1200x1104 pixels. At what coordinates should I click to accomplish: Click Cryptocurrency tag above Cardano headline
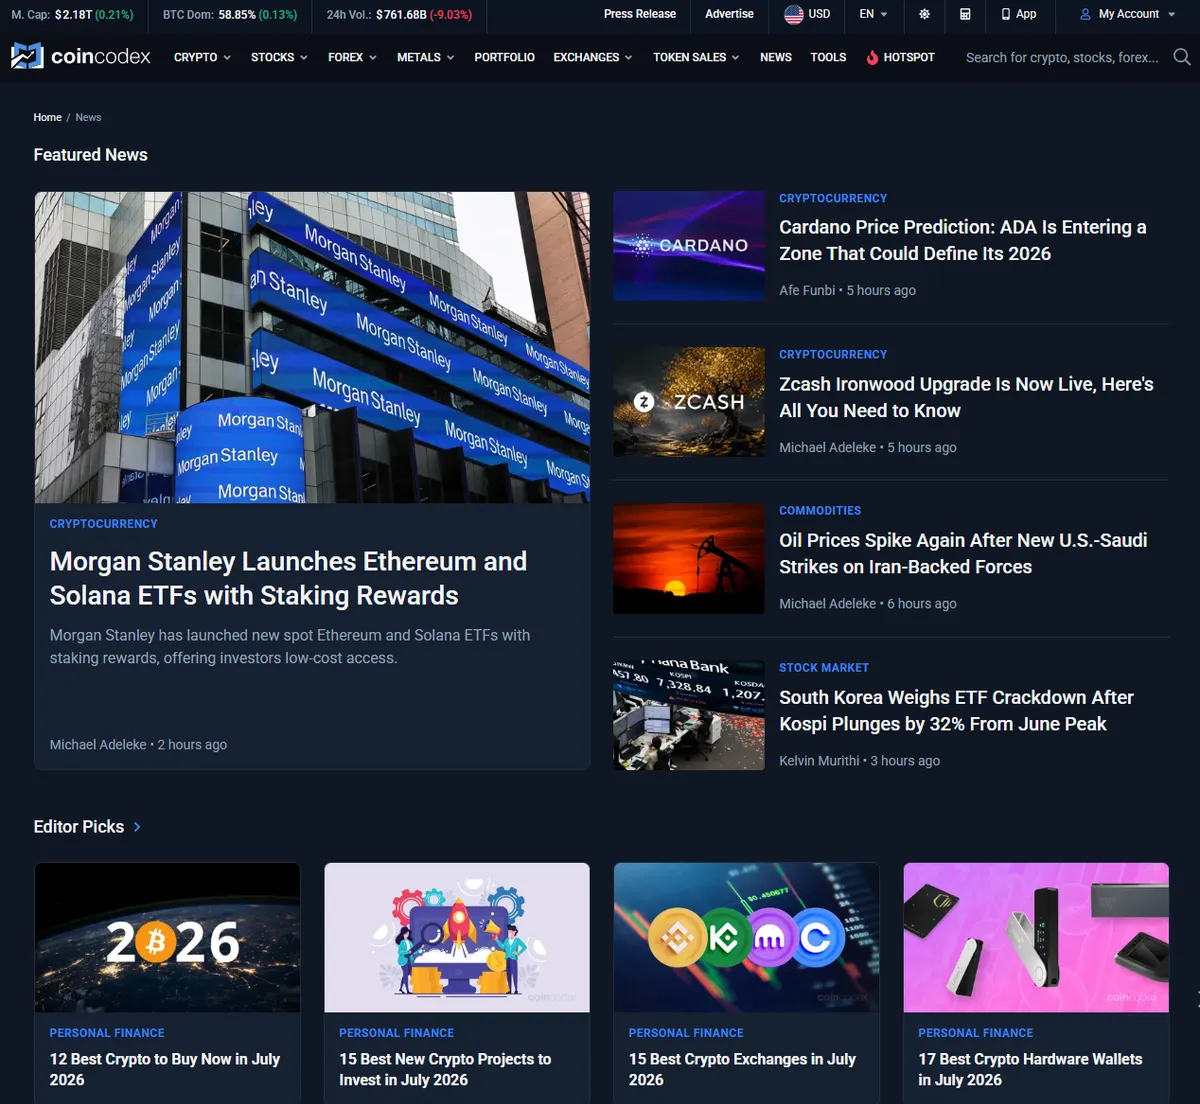[x=833, y=198]
